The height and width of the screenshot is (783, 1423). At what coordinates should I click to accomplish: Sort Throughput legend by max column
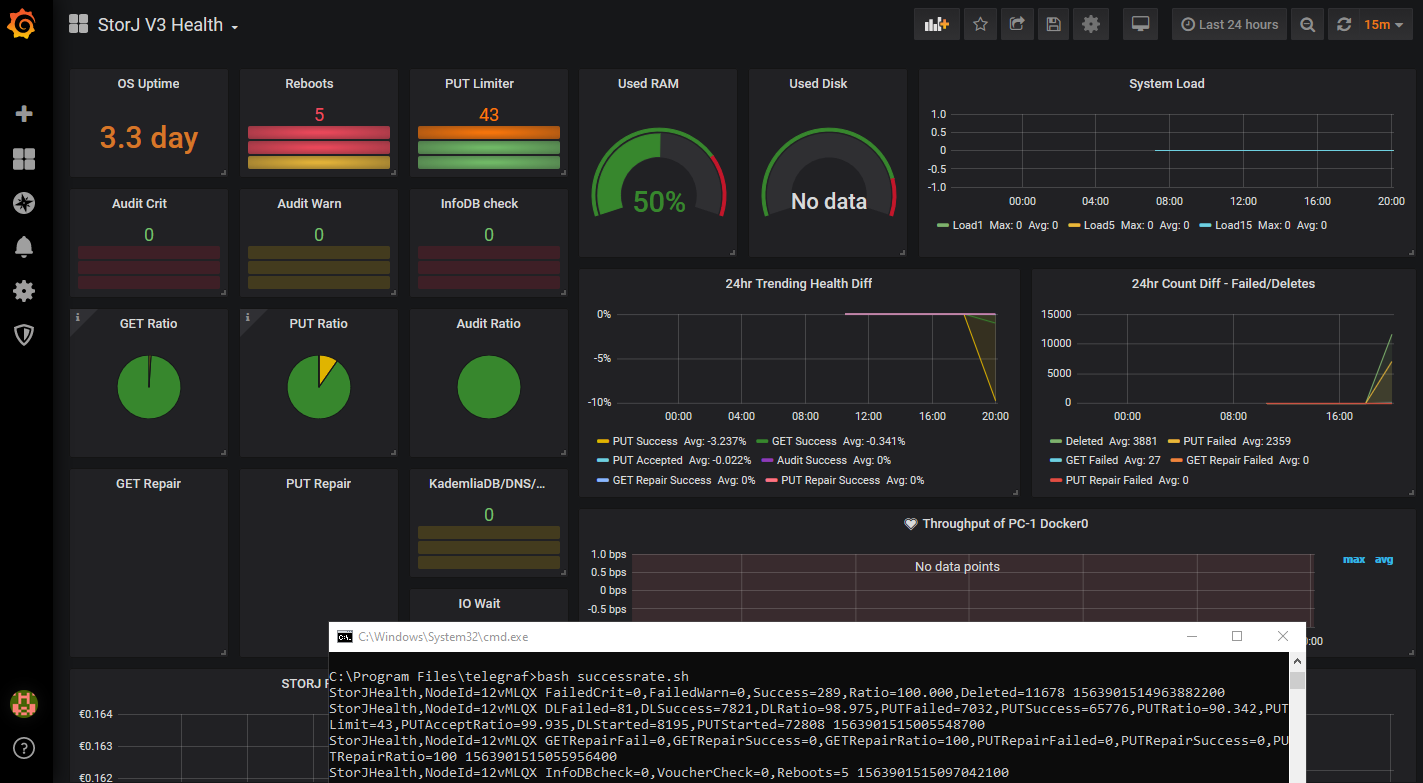[x=1354, y=560]
